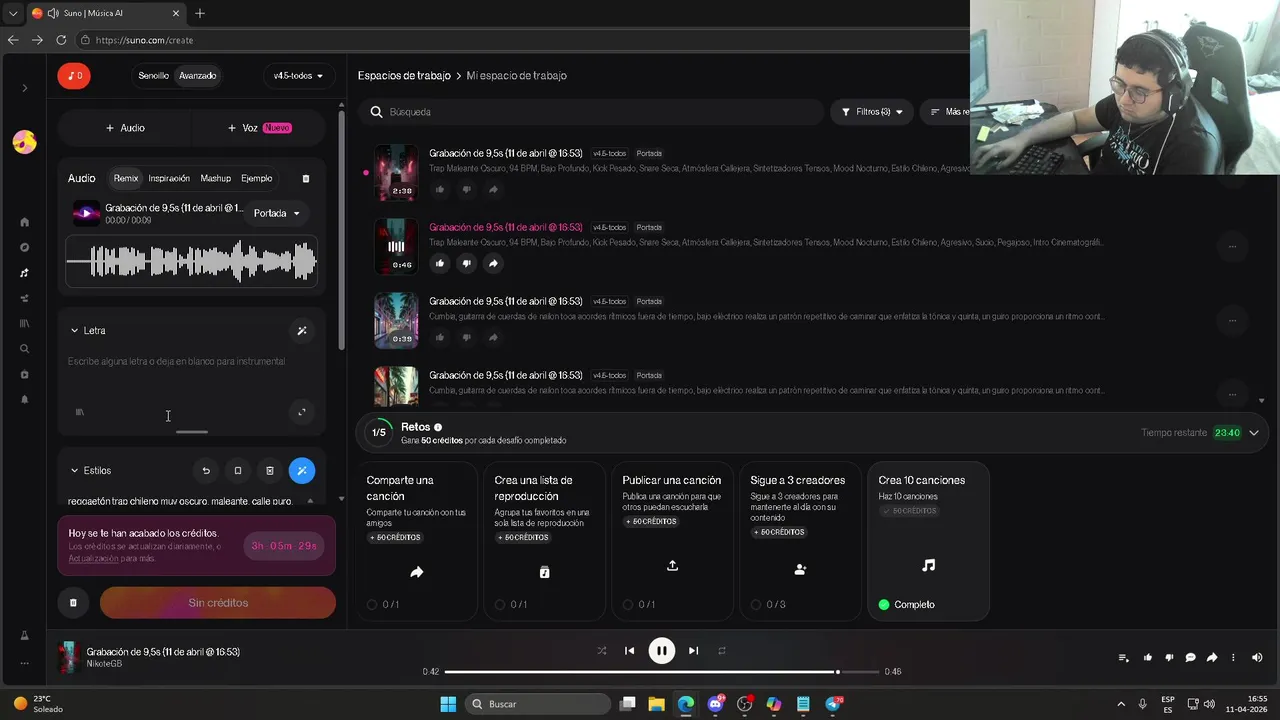Focus the Búsqueda search field
Image resolution: width=1280 pixels, height=720 pixels.
point(590,112)
